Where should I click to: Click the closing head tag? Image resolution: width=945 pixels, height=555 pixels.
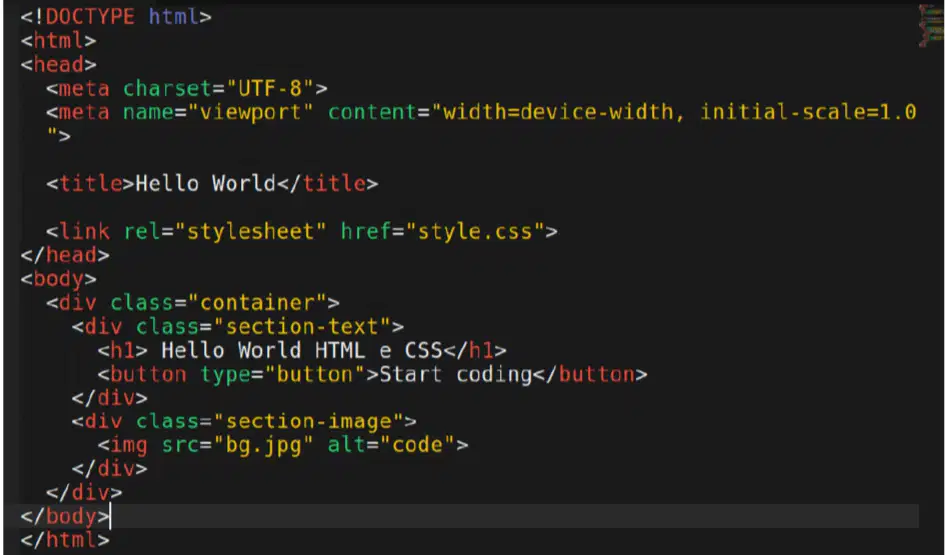point(65,255)
